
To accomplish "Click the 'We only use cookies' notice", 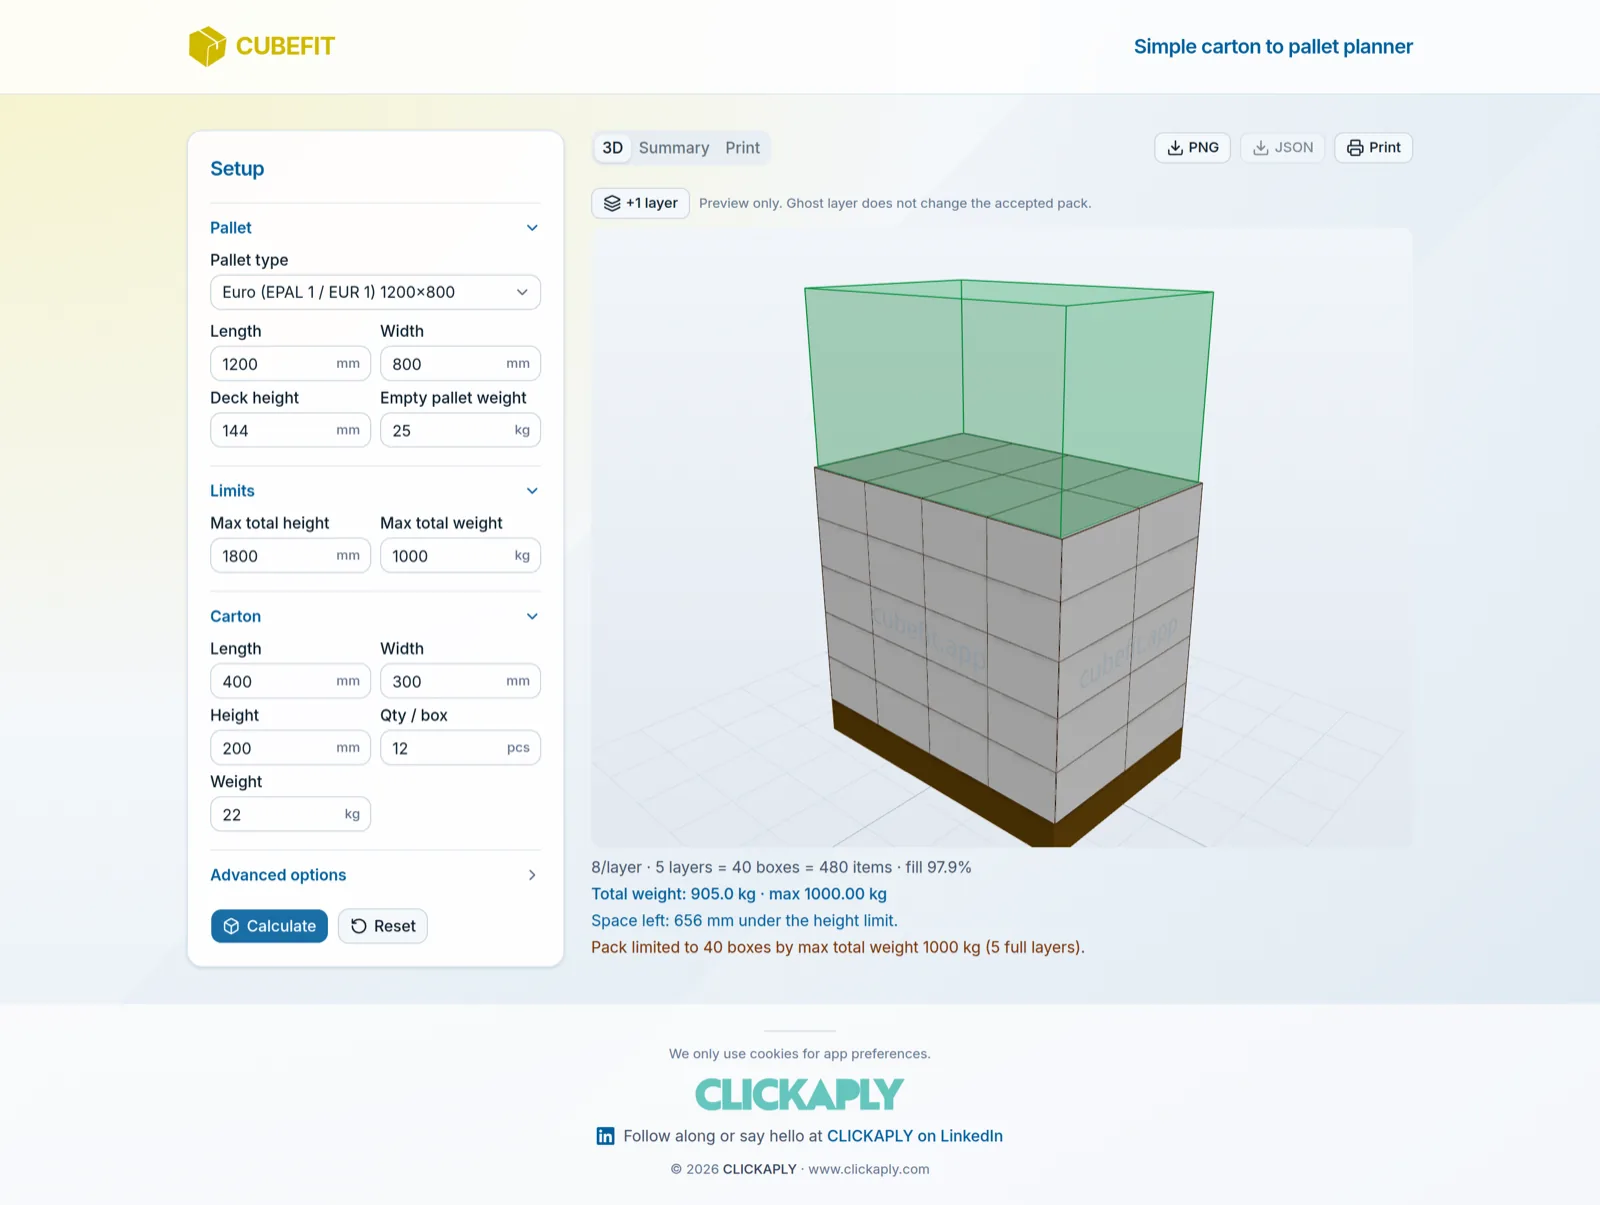I will (799, 1054).
